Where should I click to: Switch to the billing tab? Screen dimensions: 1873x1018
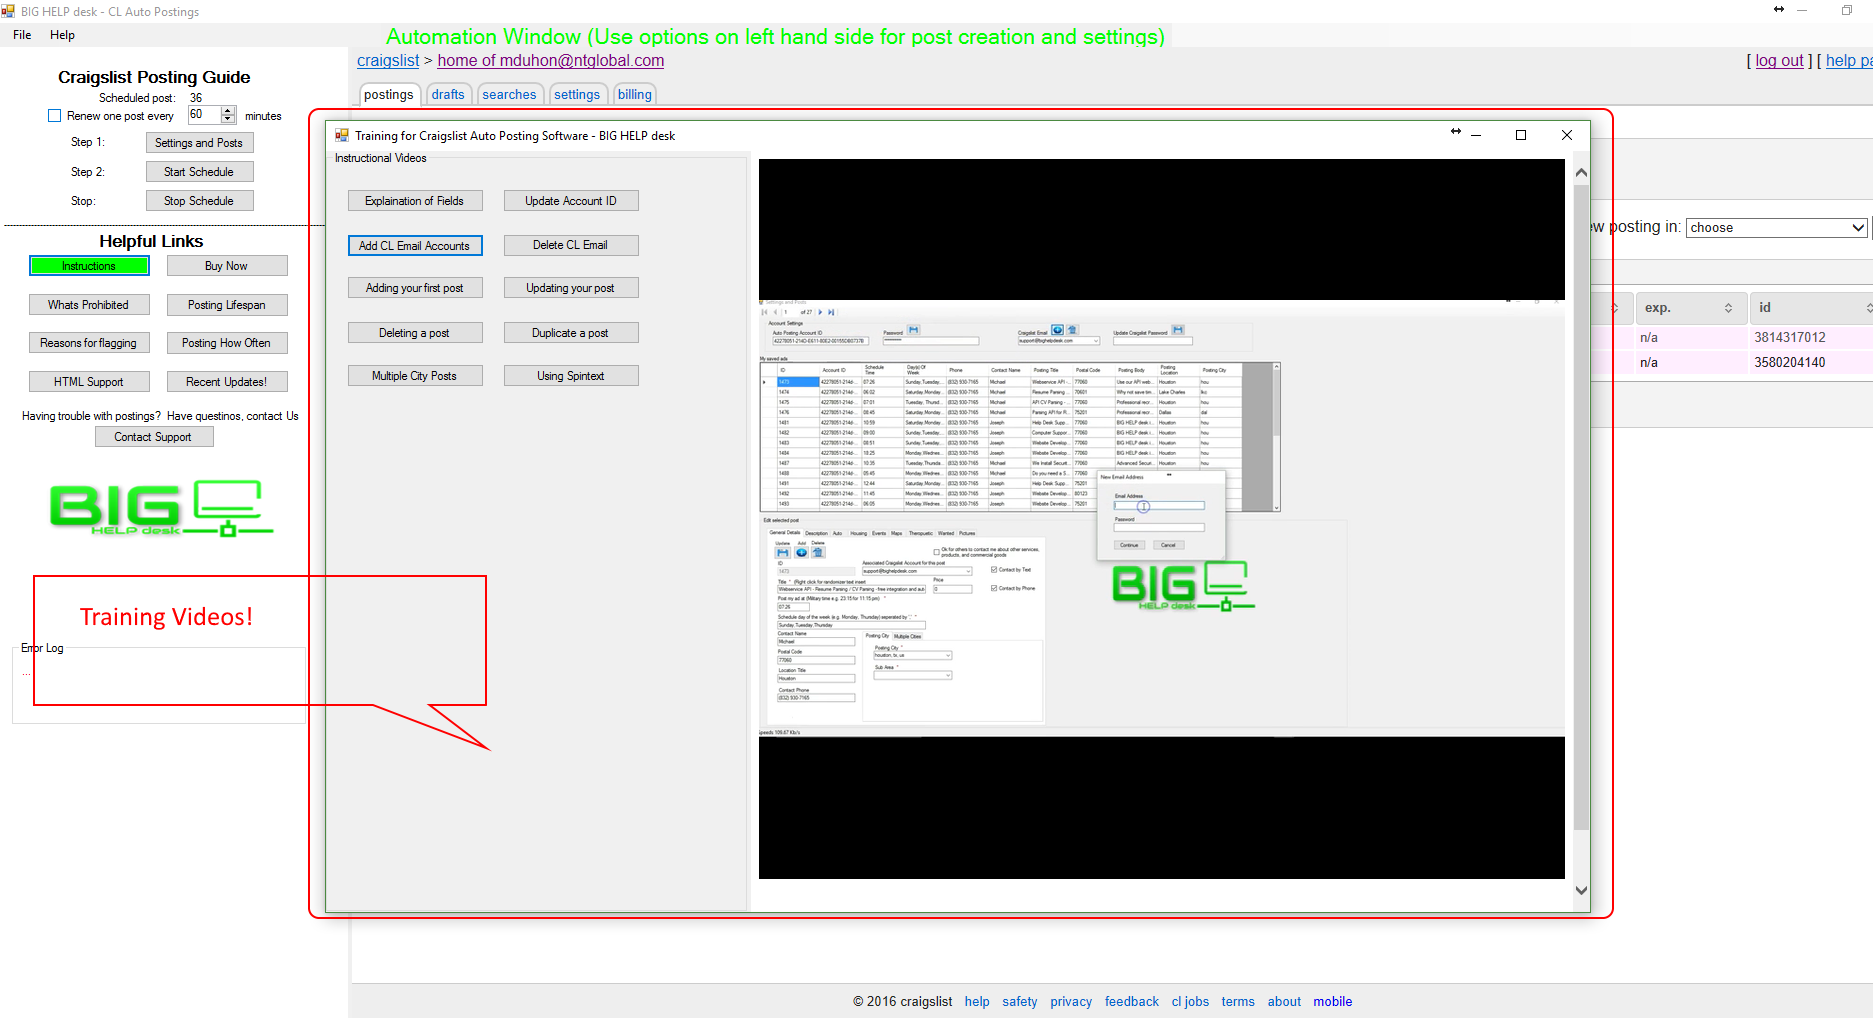[634, 94]
